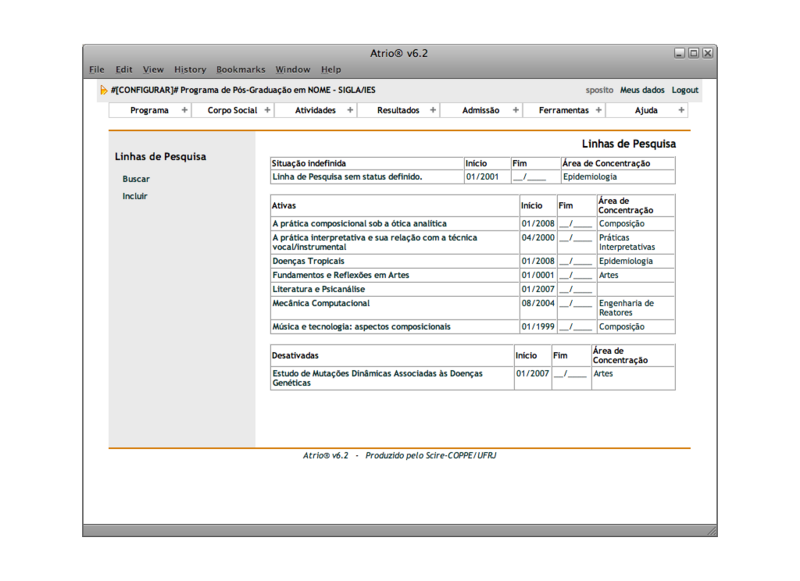Open the Bookmarks menu

point(241,70)
